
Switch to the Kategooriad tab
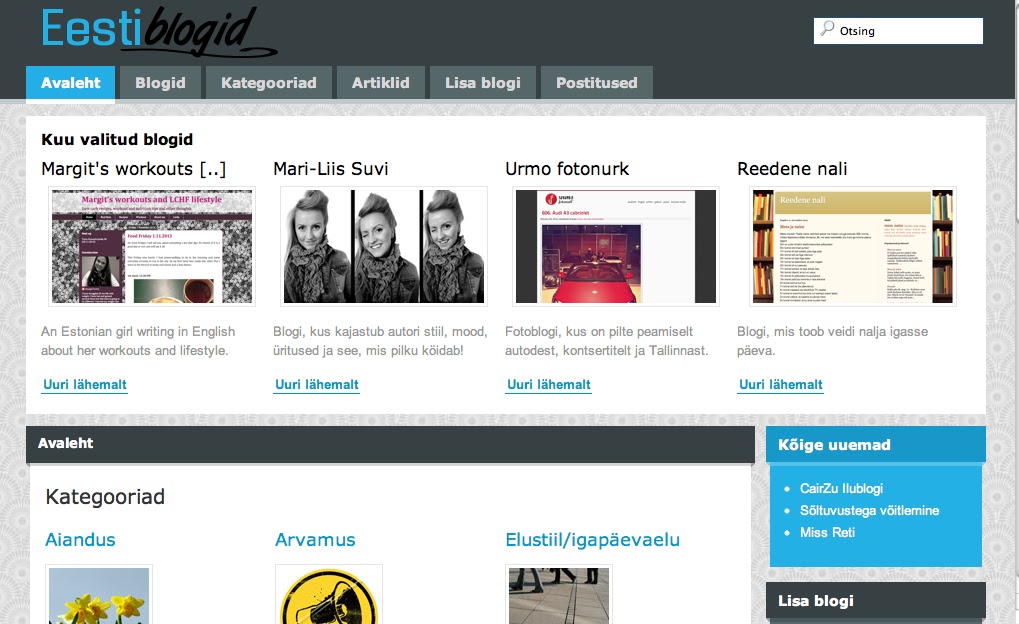click(x=269, y=83)
